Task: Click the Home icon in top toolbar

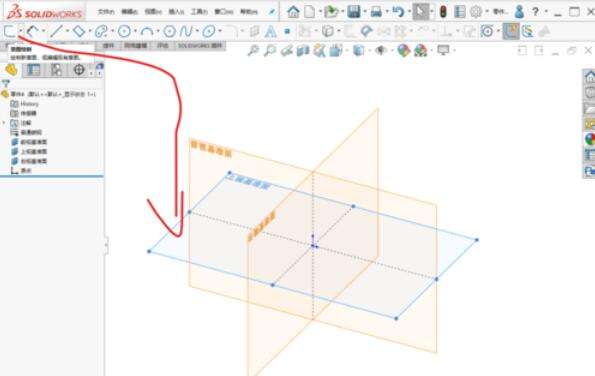Action: click(x=293, y=12)
